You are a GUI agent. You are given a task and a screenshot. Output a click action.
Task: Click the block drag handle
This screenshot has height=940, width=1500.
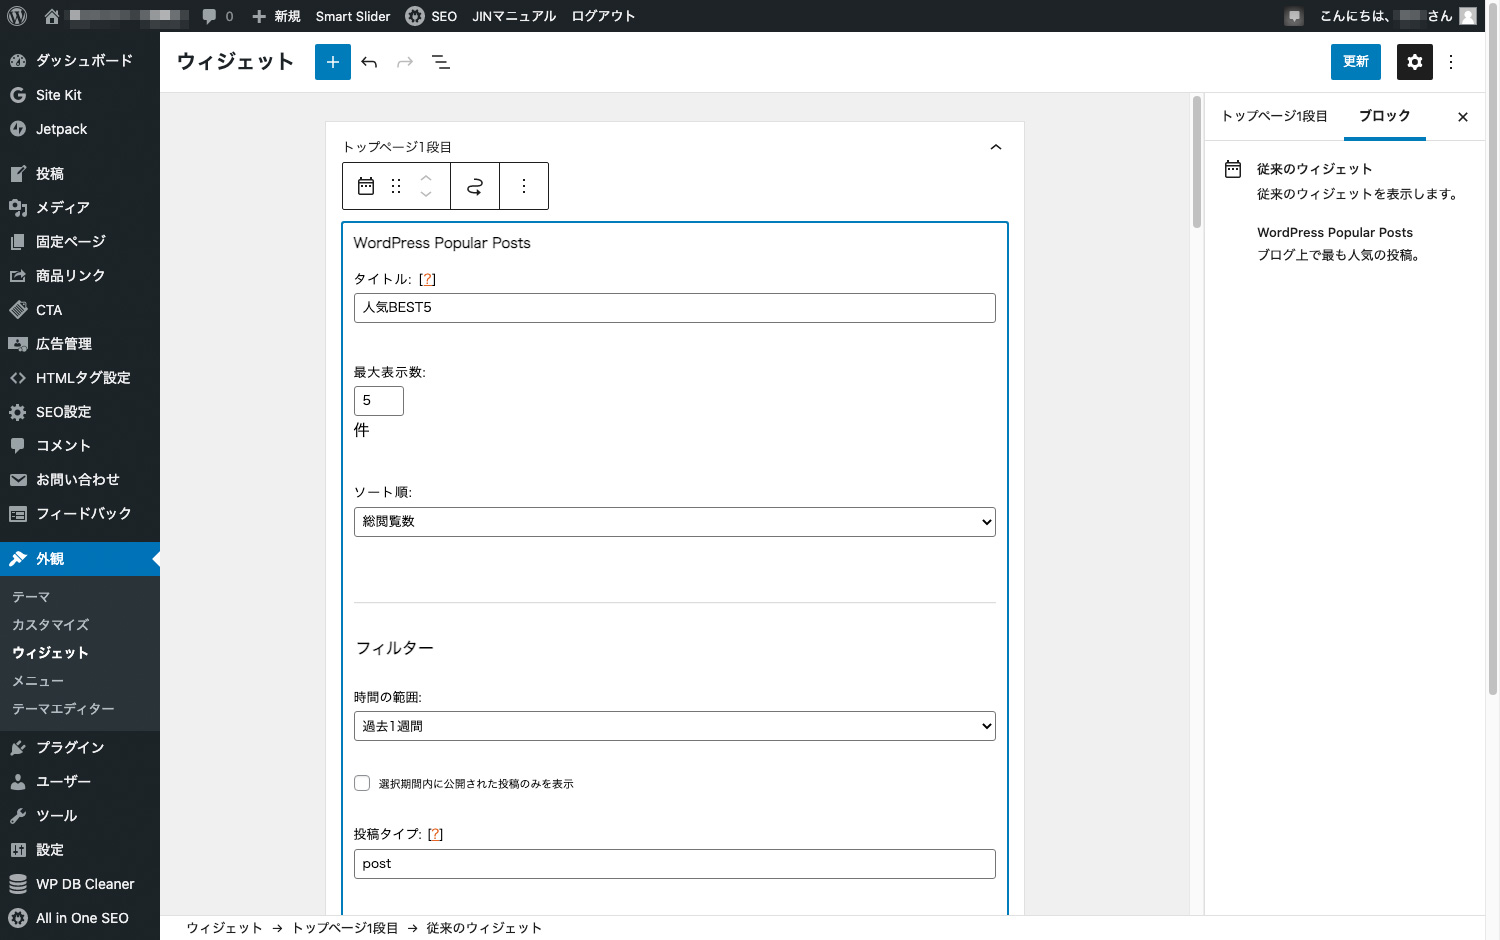[396, 186]
